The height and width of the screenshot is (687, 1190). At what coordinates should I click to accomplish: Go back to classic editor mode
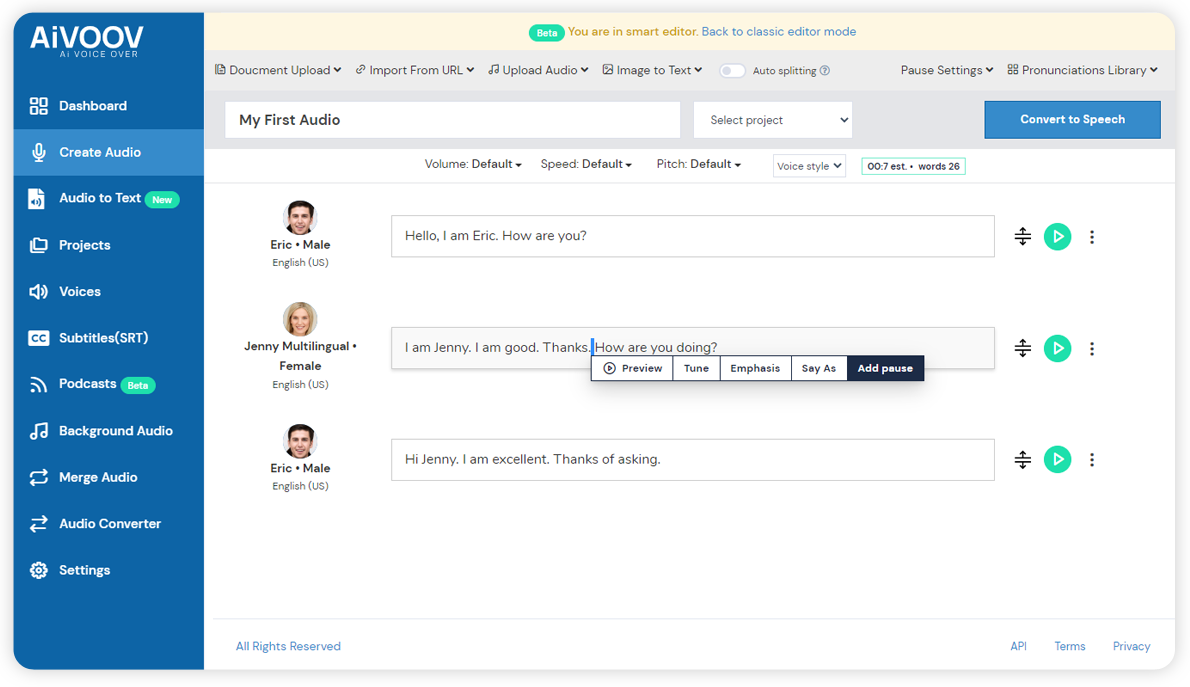pyautogui.click(x=778, y=32)
